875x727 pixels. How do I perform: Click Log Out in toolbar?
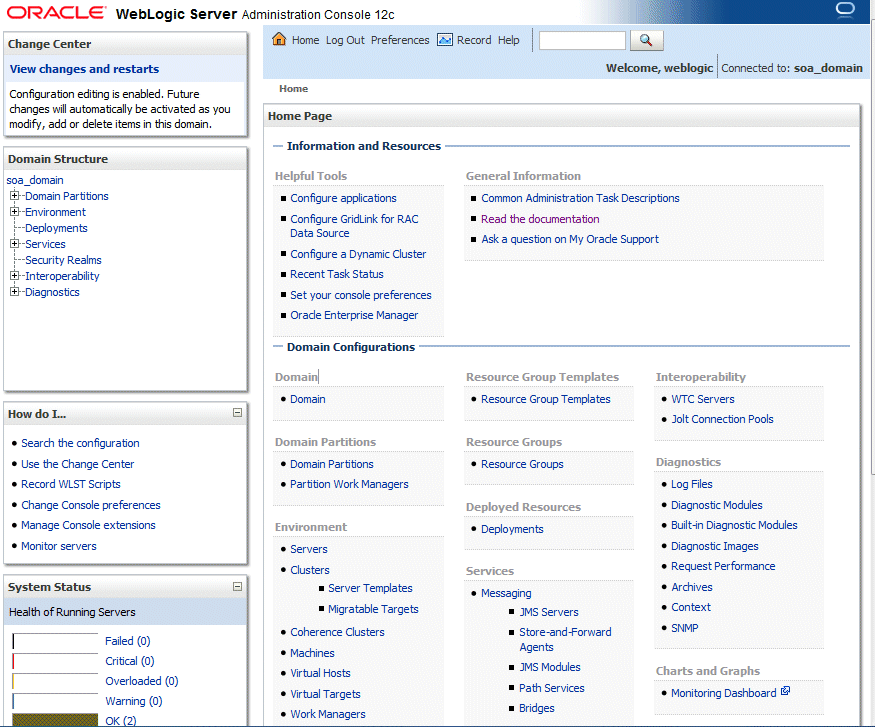point(345,40)
